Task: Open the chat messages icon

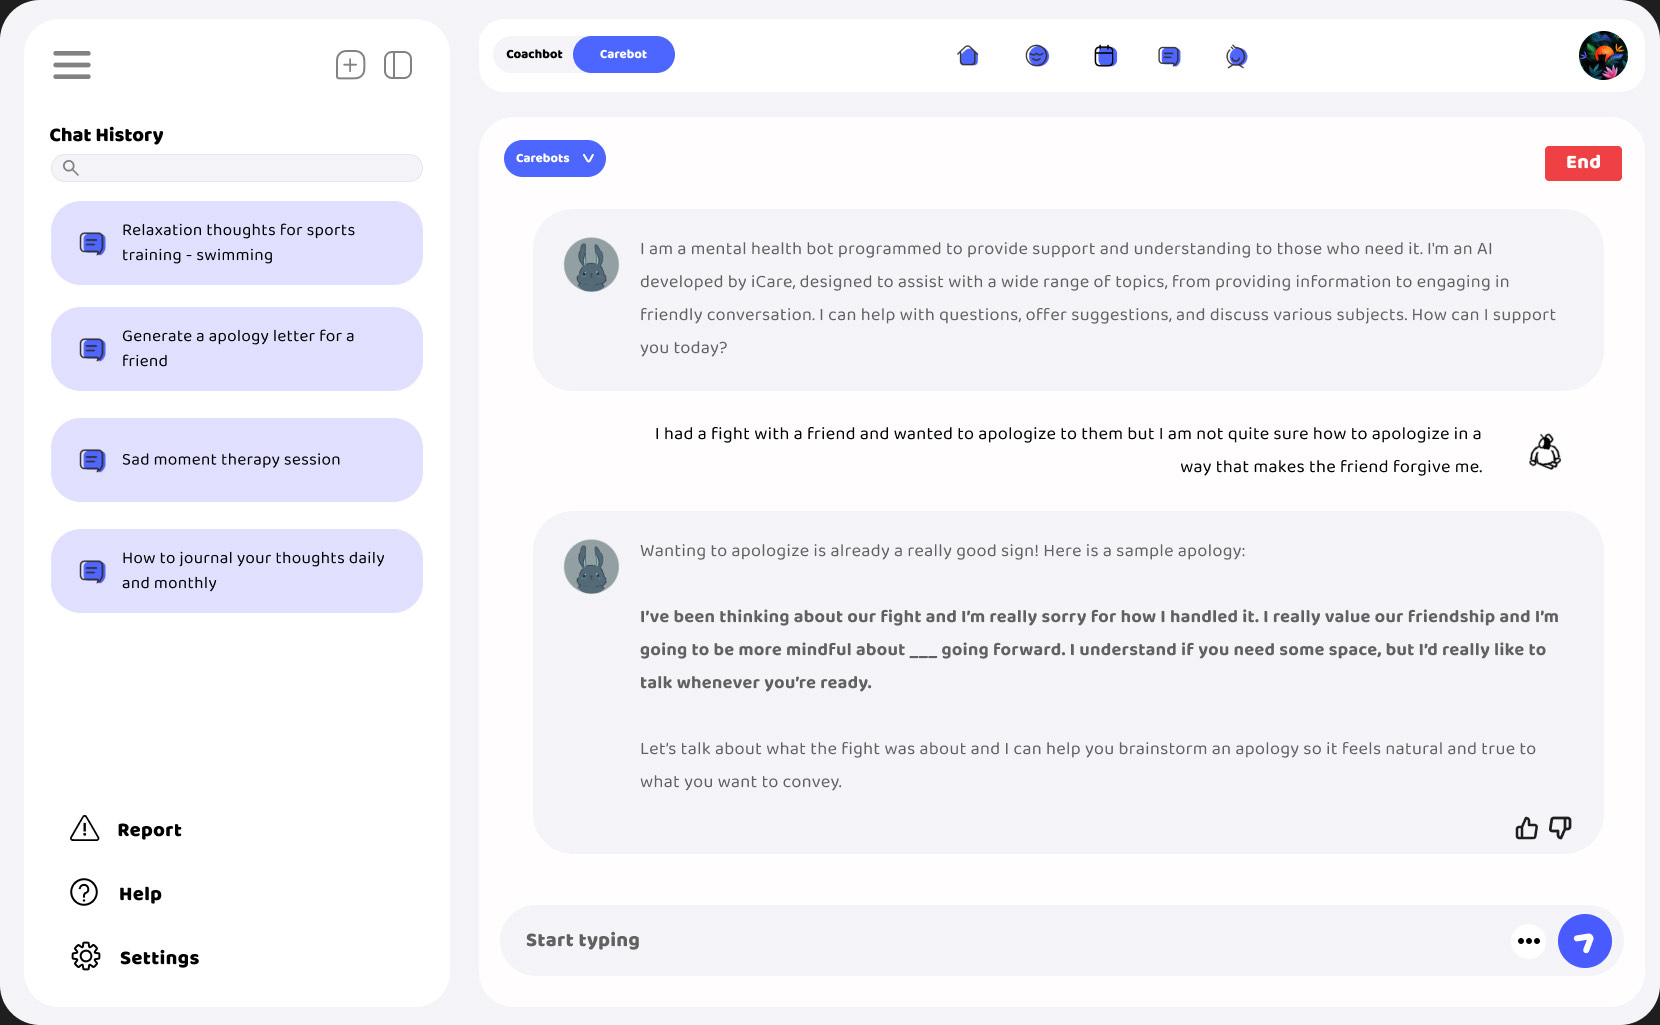Action: pos(1169,56)
